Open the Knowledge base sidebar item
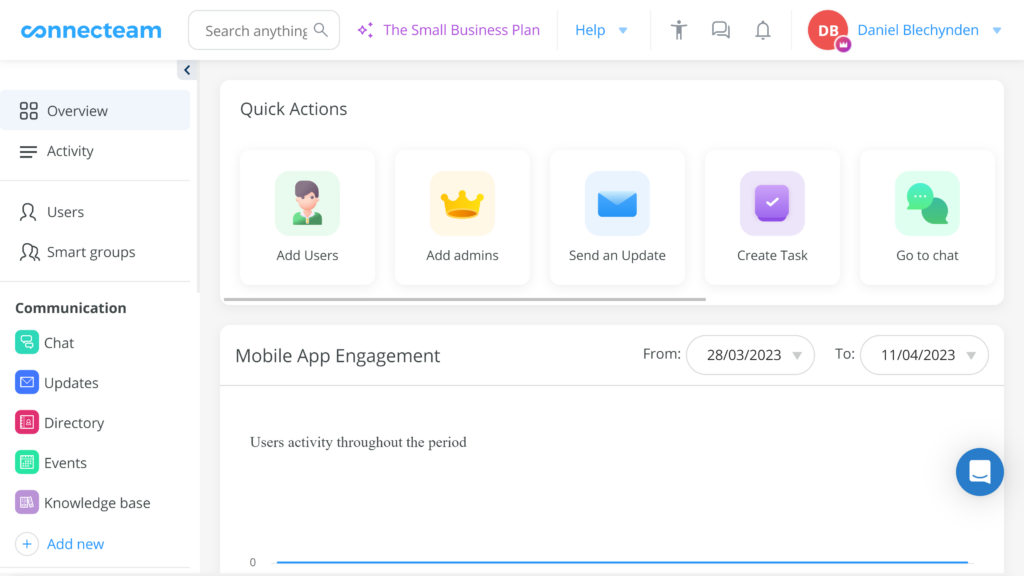 (96, 503)
